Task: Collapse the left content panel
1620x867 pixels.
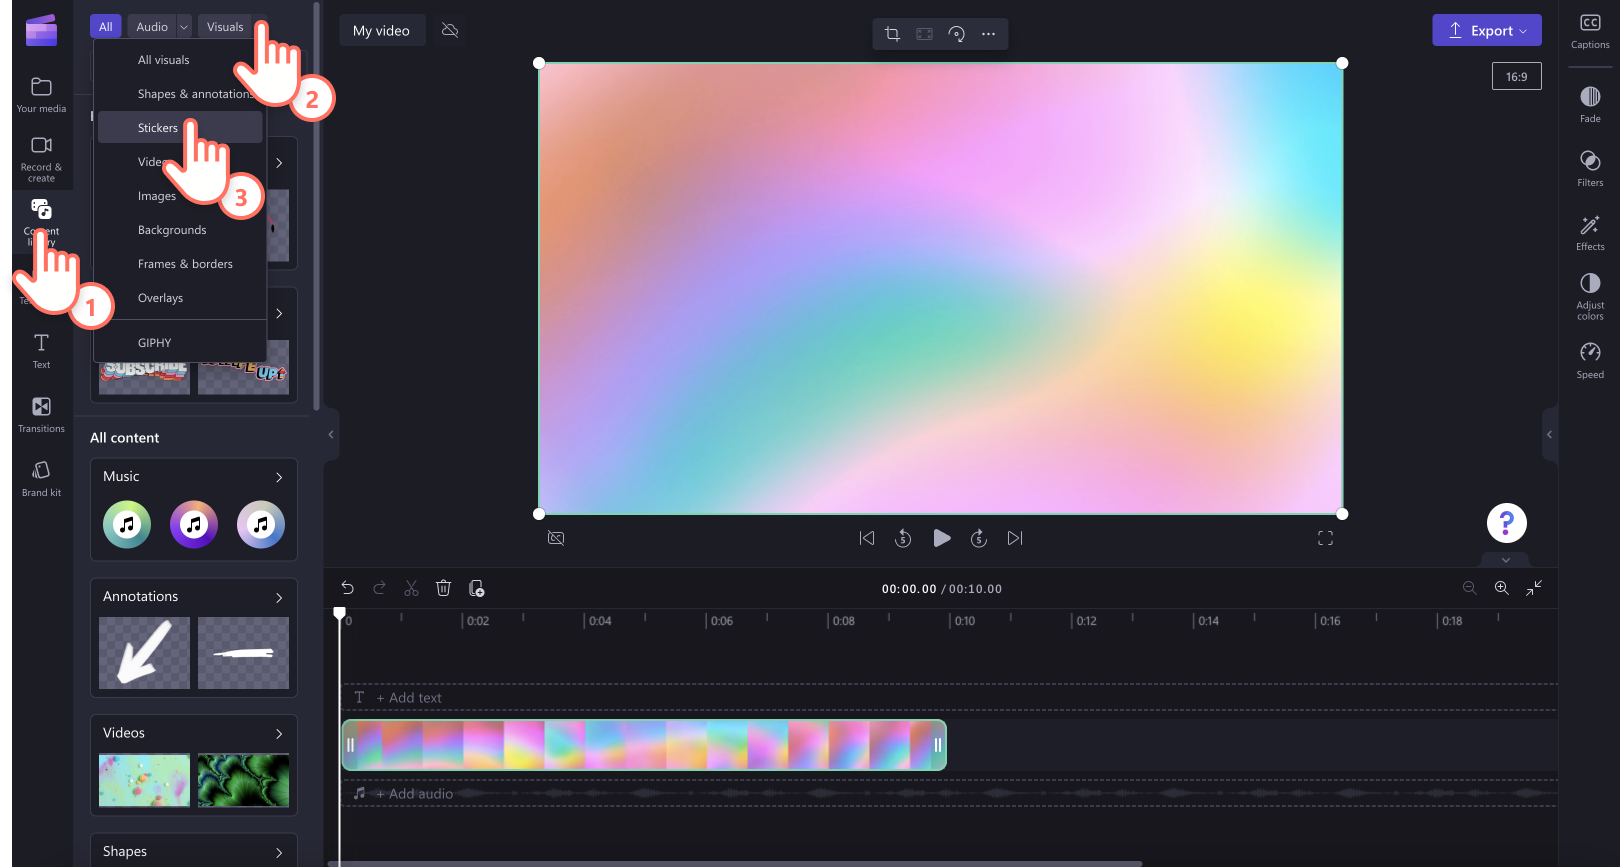Action: pos(331,434)
